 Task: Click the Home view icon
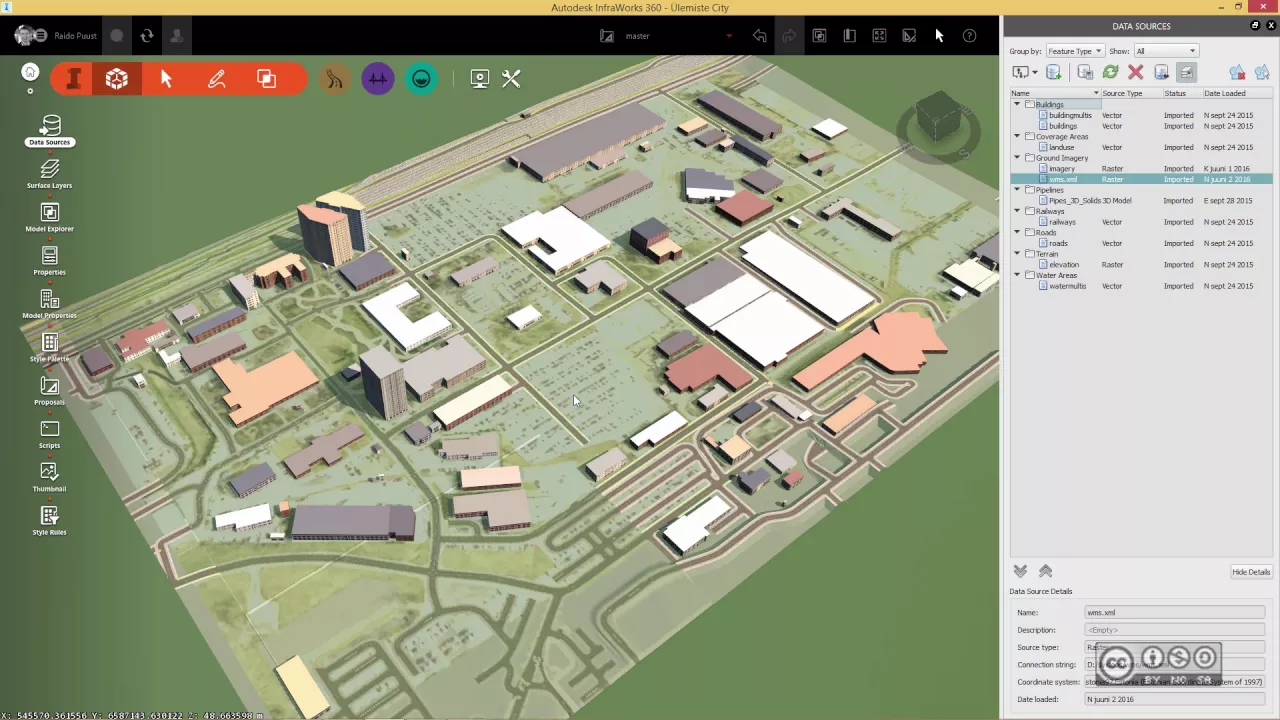[x=30, y=72]
